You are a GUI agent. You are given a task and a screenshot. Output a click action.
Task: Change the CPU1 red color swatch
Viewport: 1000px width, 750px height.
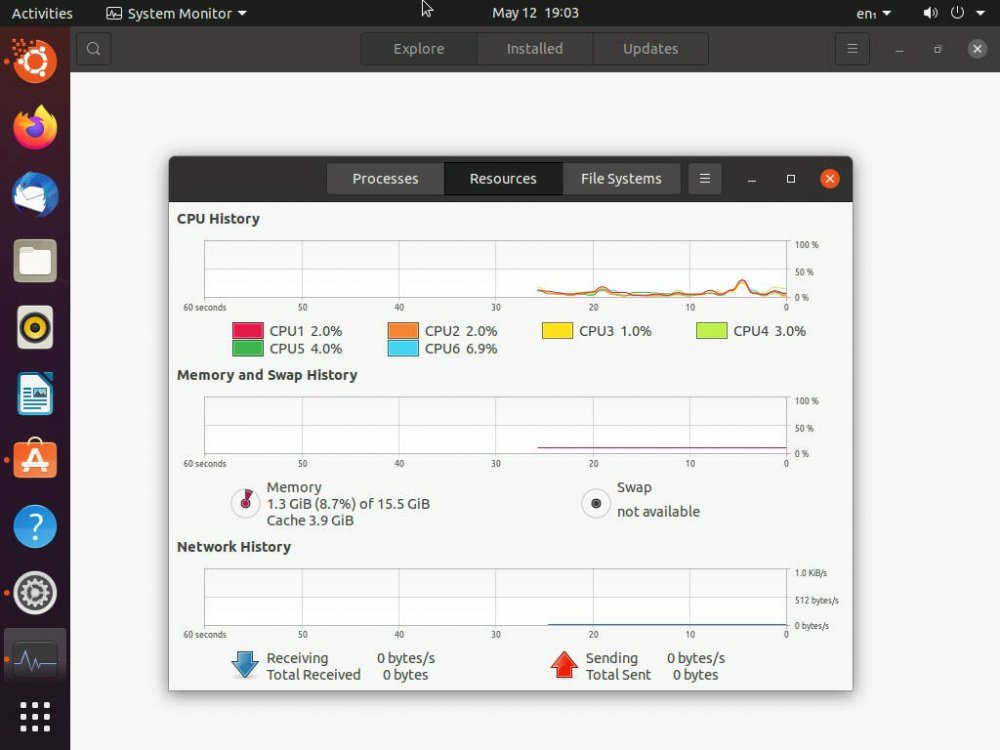(248, 330)
